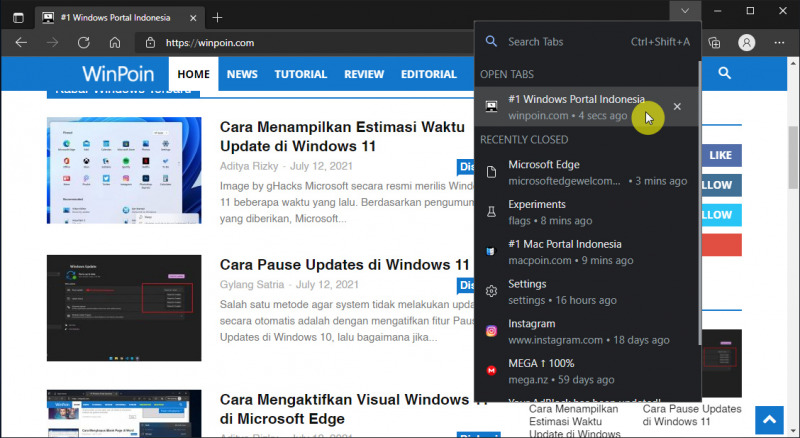Click the scroll-to-top arrow button

pos(769,420)
